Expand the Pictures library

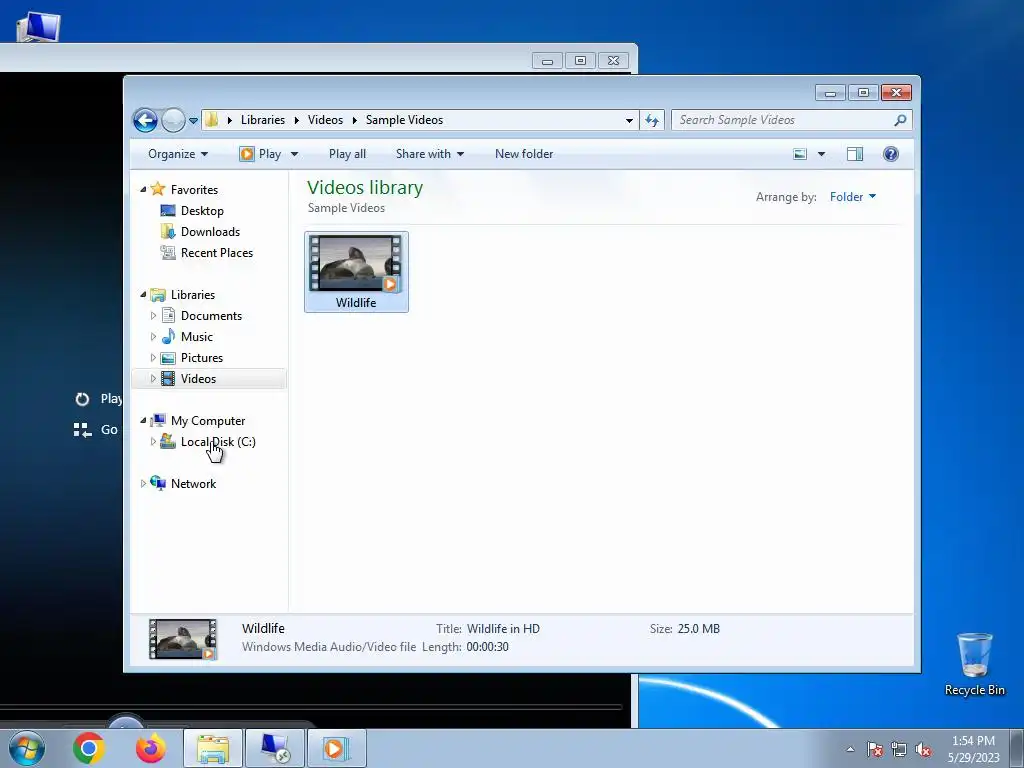pyautogui.click(x=153, y=358)
